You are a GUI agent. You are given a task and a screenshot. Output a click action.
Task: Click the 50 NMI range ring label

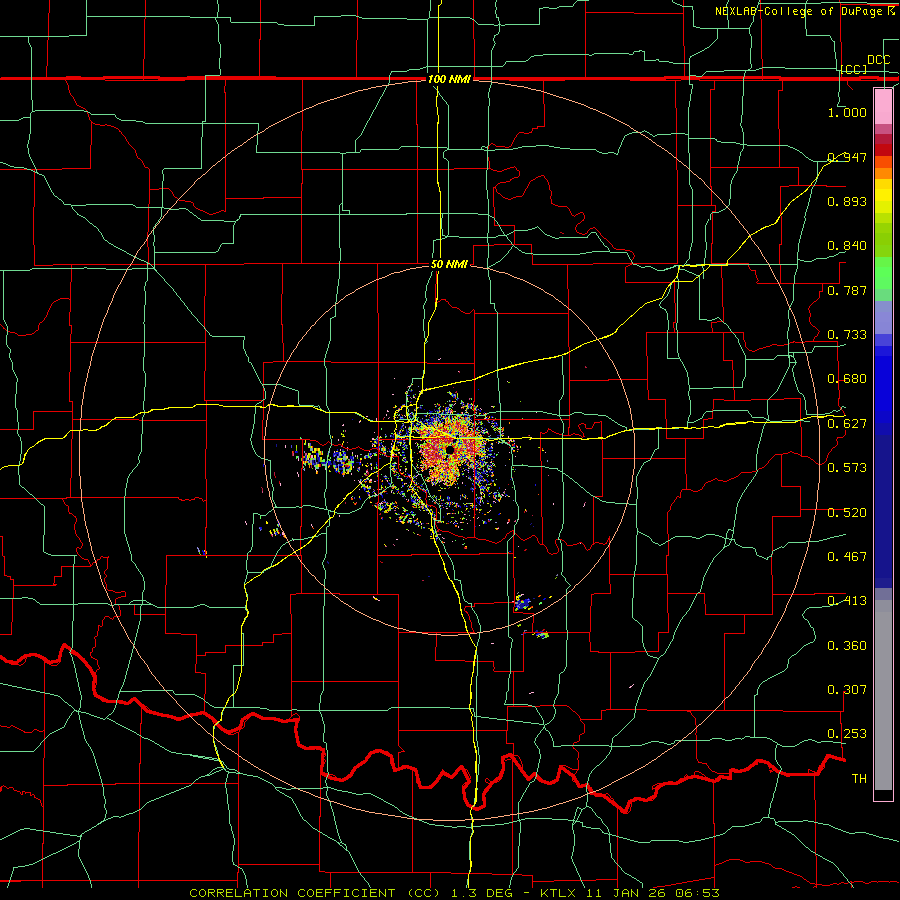pyautogui.click(x=449, y=265)
